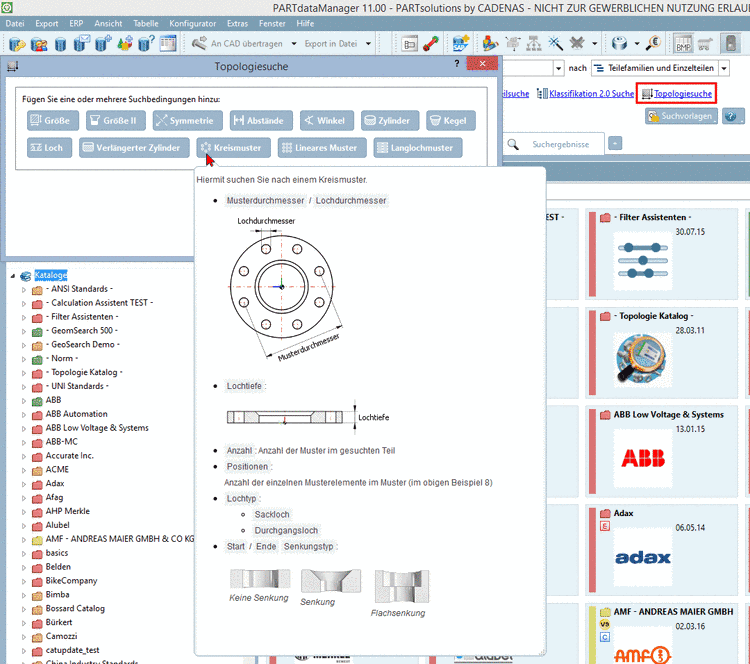Click the 3D part view toolbar icon
Image resolution: width=750 pixels, height=664 pixels.
619,44
